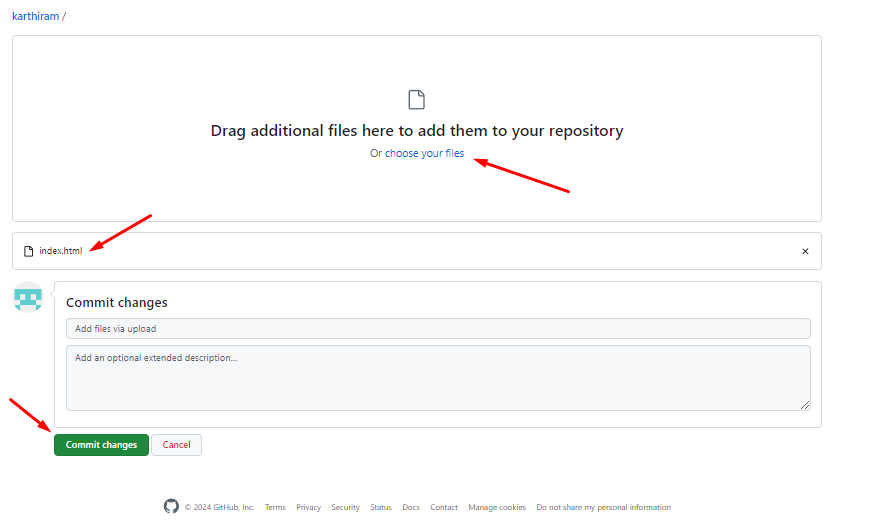894x532 pixels.
Task: Click the file icon in the drop zone
Action: [x=417, y=99]
